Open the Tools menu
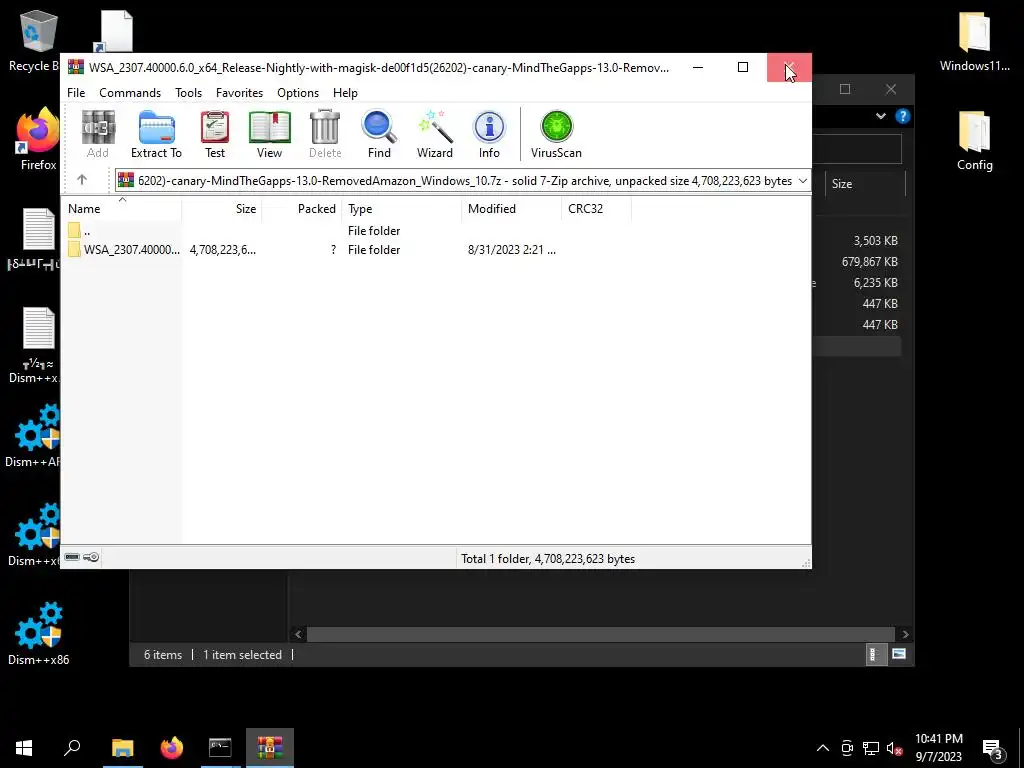The height and width of the screenshot is (768, 1024). point(188,93)
